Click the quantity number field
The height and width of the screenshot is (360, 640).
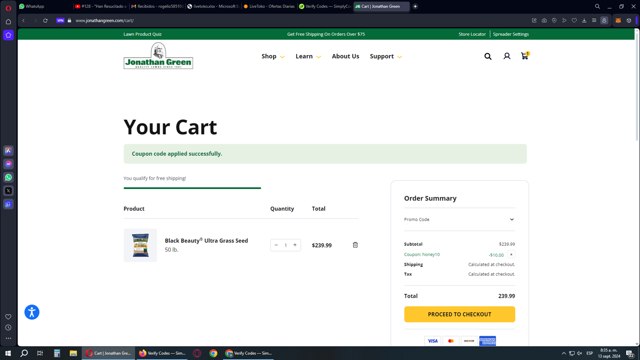click(x=286, y=245)
